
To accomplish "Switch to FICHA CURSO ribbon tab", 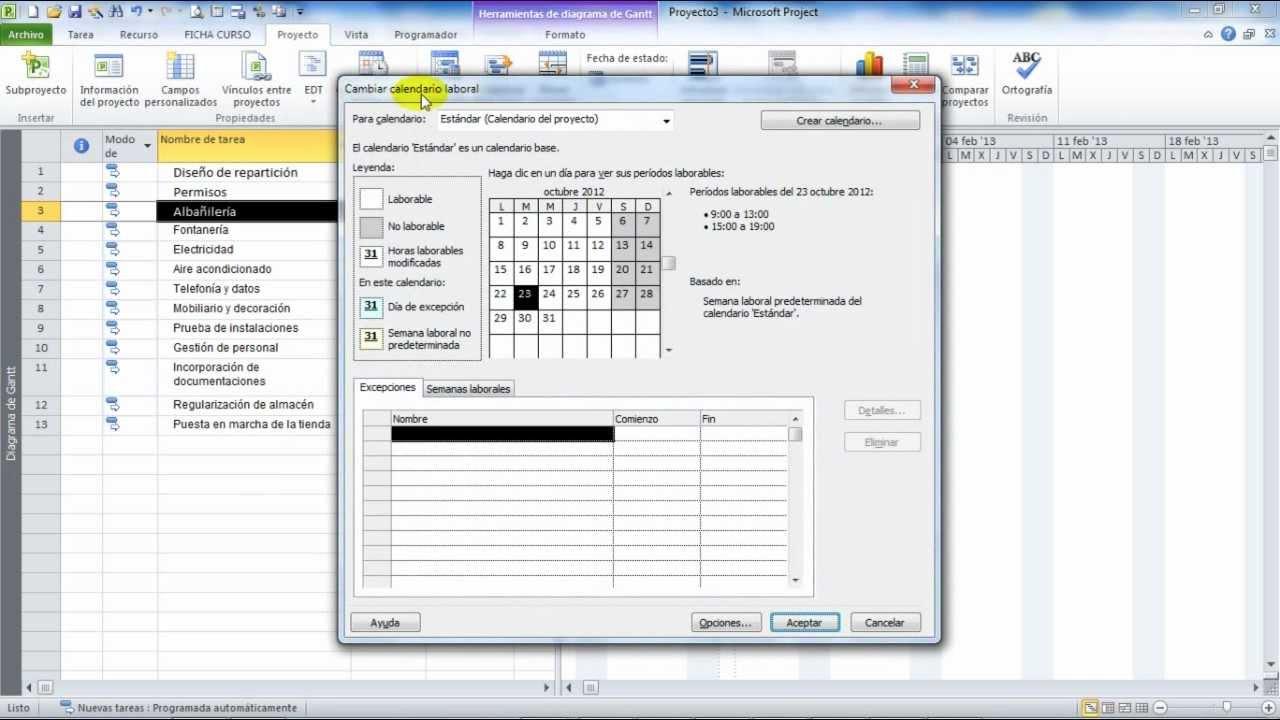I will 217,34.
